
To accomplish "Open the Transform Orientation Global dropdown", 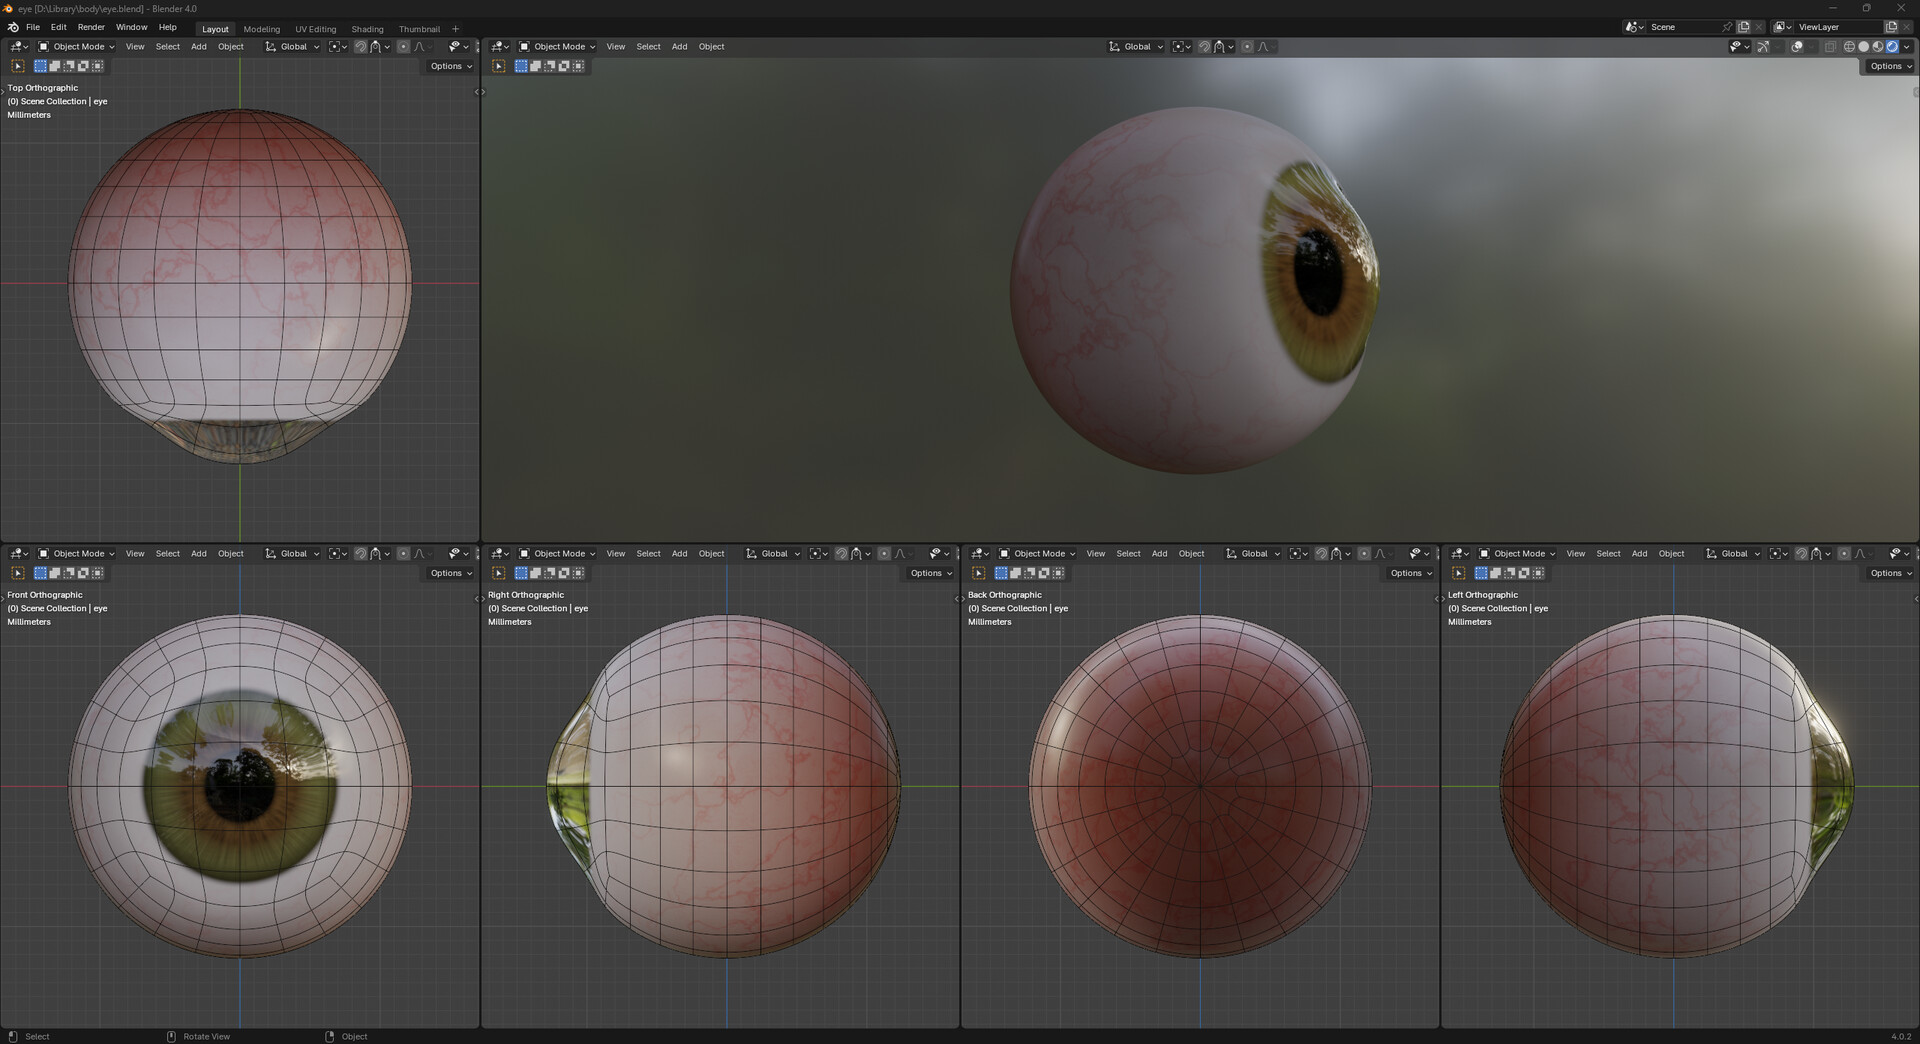I will tap(291, 46).
